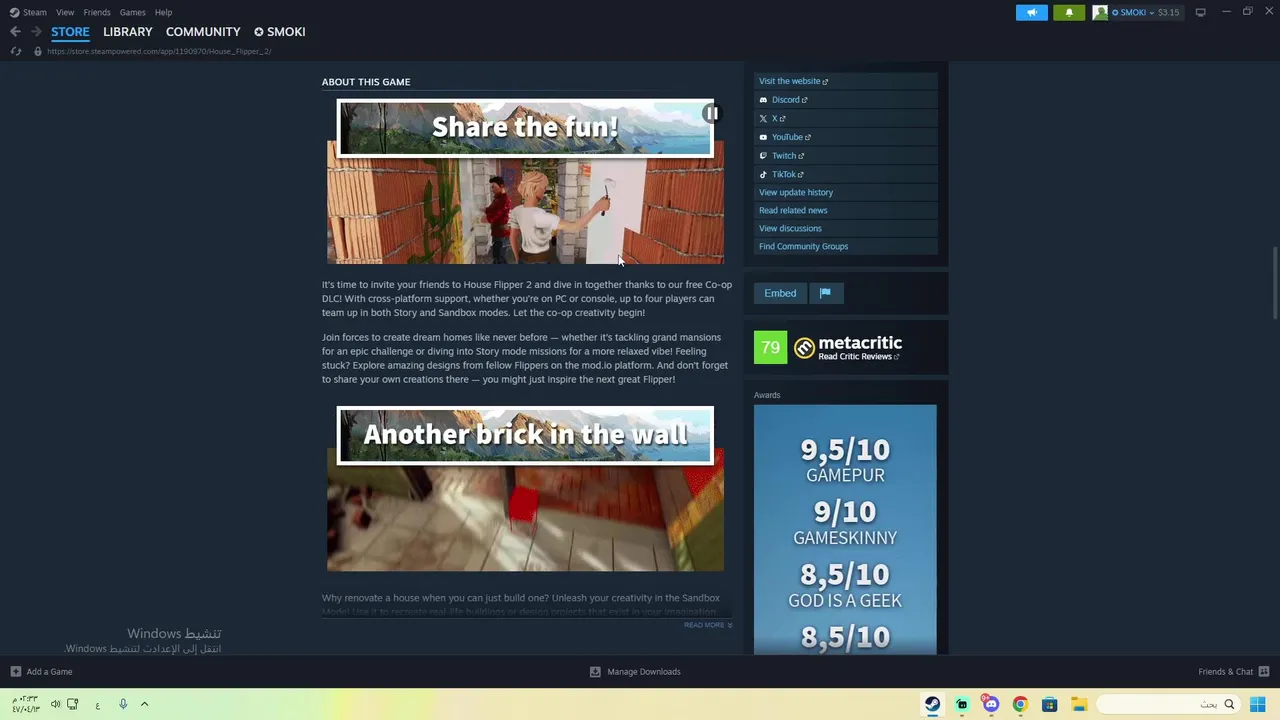Open Friends & Chat
1280x720 pixels.
[x=1233, y=672]
